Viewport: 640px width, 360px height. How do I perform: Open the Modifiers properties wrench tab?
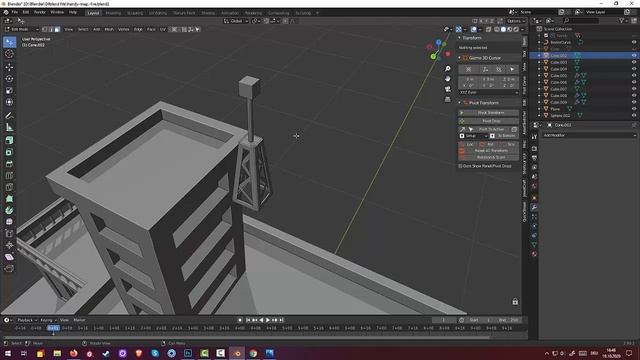point(534,207)
